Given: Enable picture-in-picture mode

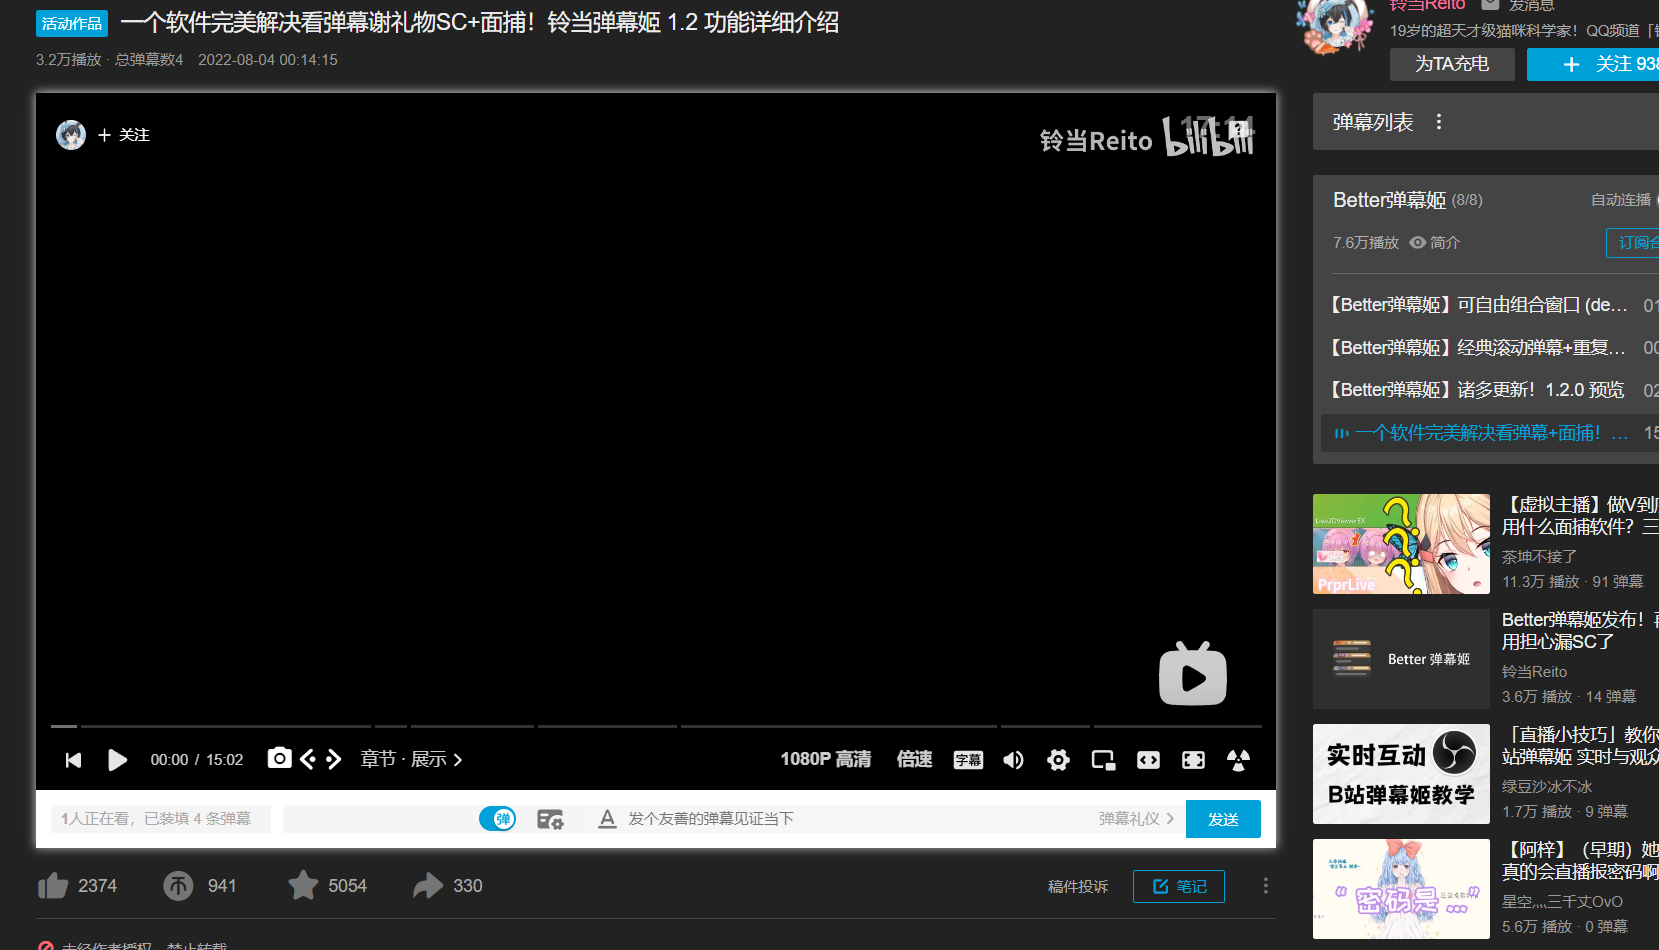Looking at the screenshot, I should (1102, 760).
